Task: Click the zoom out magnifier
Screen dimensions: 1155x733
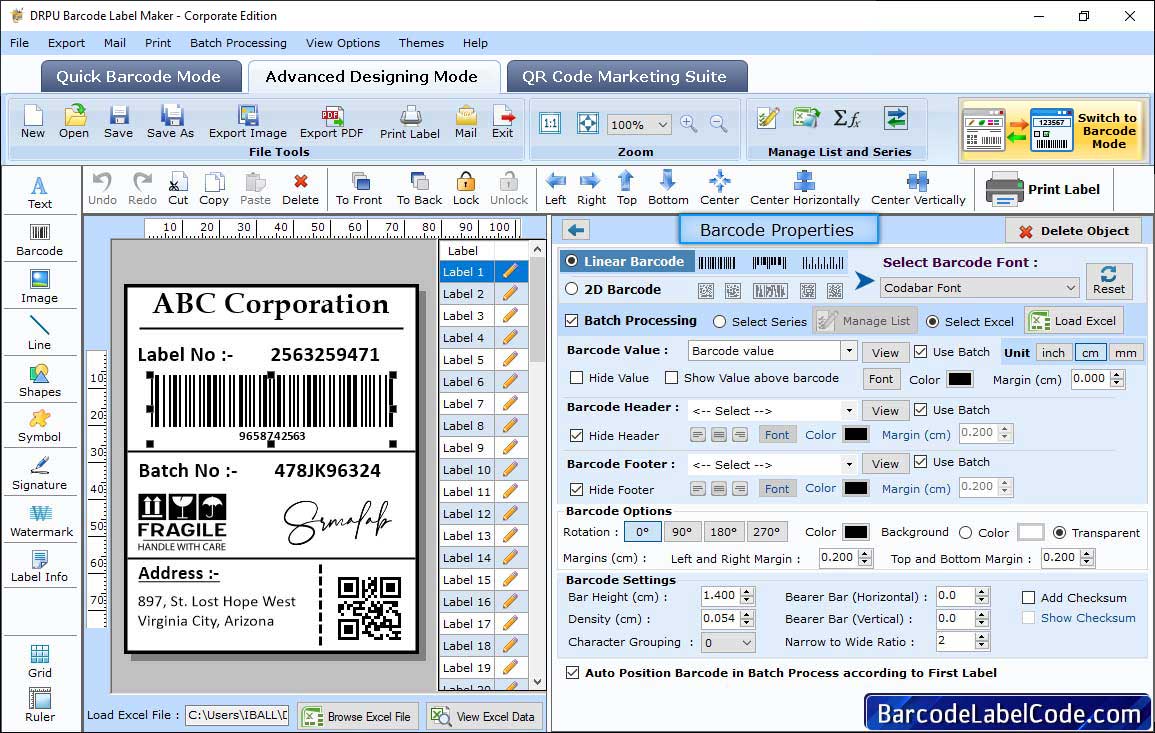Action: tap(718, 124)
